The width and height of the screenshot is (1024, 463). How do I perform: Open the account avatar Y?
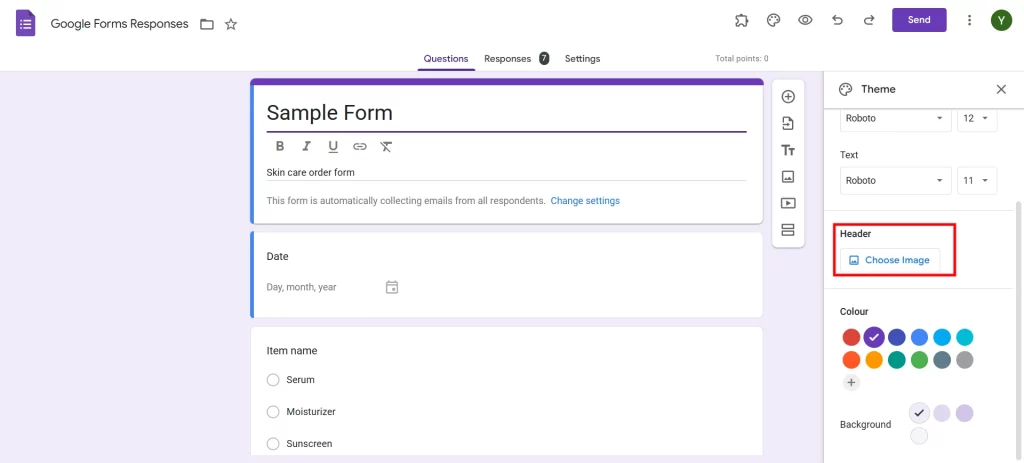click(x=1001, y=20)
